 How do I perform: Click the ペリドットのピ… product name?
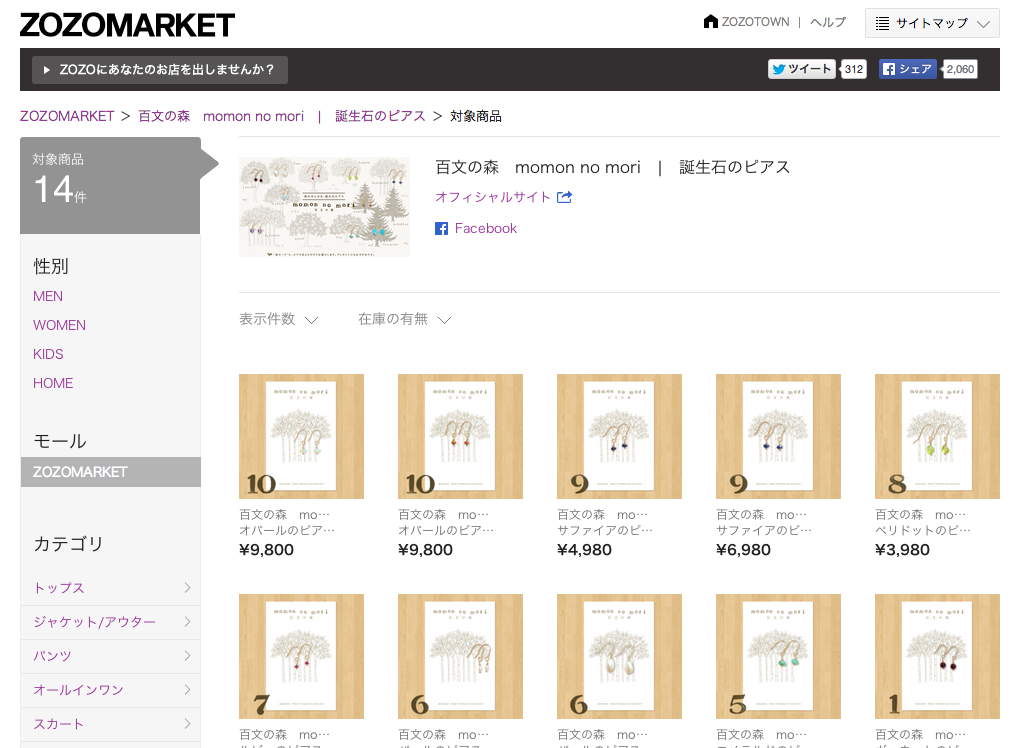click(x=923, y=531)
